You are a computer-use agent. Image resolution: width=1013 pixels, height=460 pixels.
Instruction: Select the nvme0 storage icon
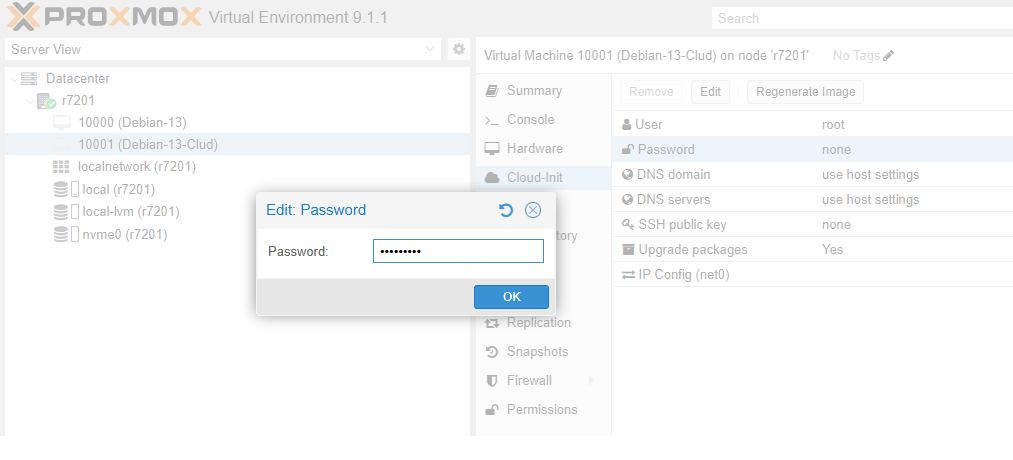click(62, 234)
